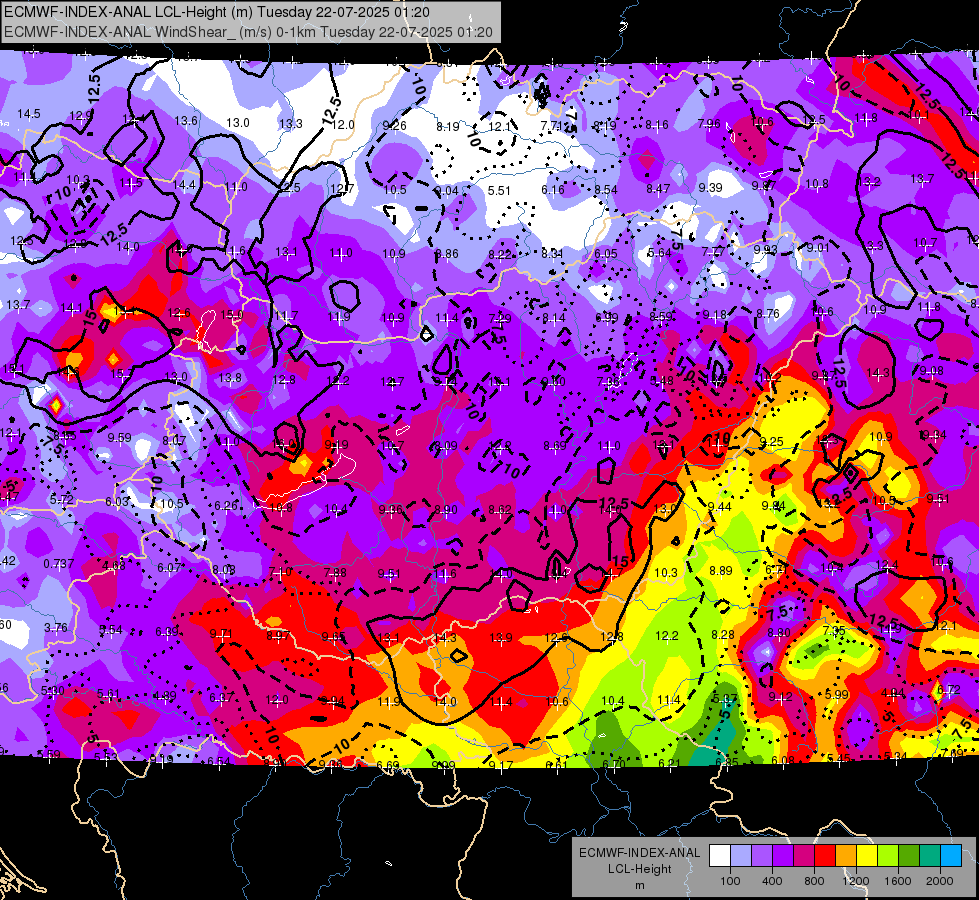This screenshot has height=900, width=979.
Task: Select the 5.99 grid value
Action: click(x=837, y=695)
